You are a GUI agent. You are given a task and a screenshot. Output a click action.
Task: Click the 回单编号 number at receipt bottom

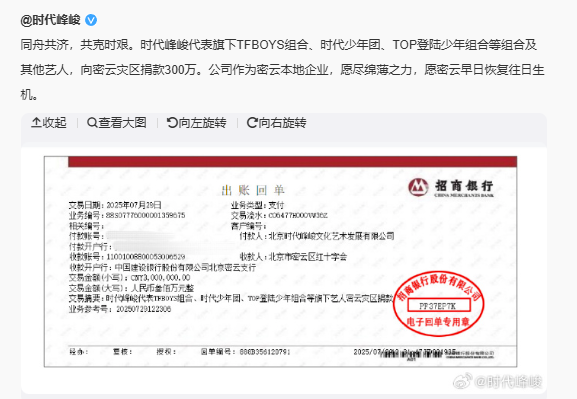pyautogui.click(x=245, y=352)
